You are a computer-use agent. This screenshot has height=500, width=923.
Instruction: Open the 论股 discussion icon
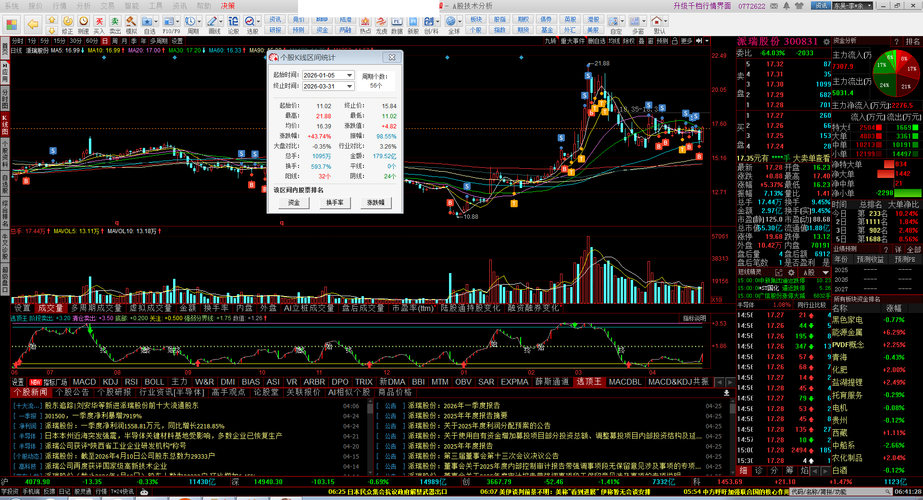(233, 25)
